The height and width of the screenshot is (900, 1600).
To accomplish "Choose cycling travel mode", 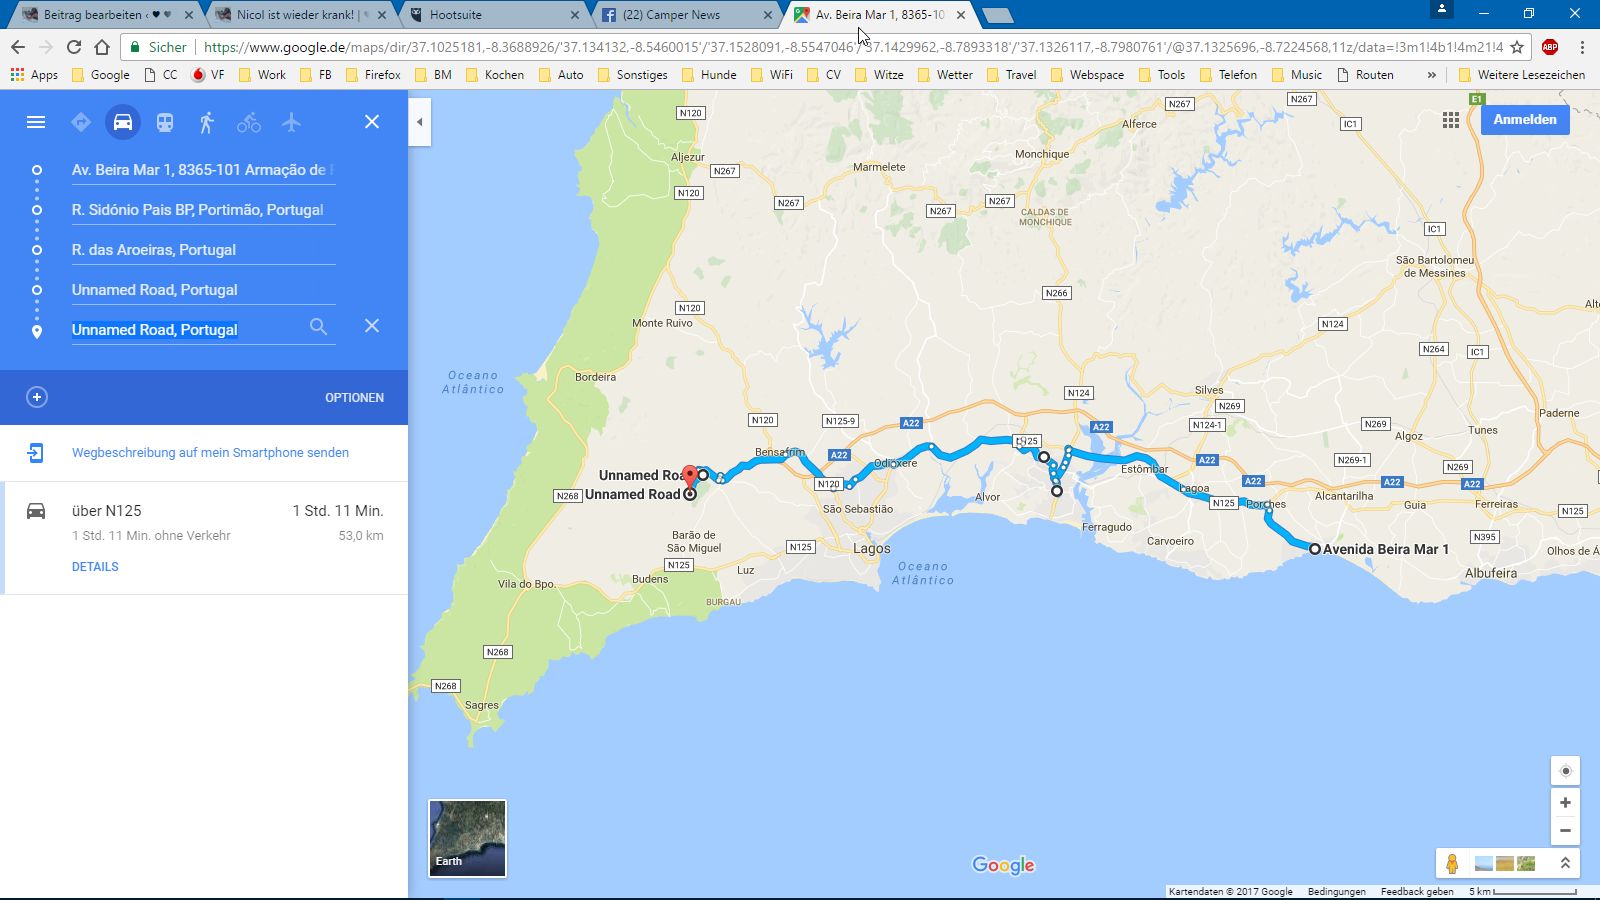I will [249, 122].
